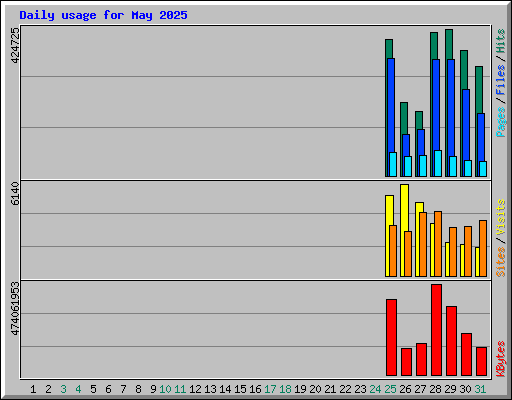The image size is (512, 400).
Task: Click the orange Sites bar for day 28
Action: [438, 244]
